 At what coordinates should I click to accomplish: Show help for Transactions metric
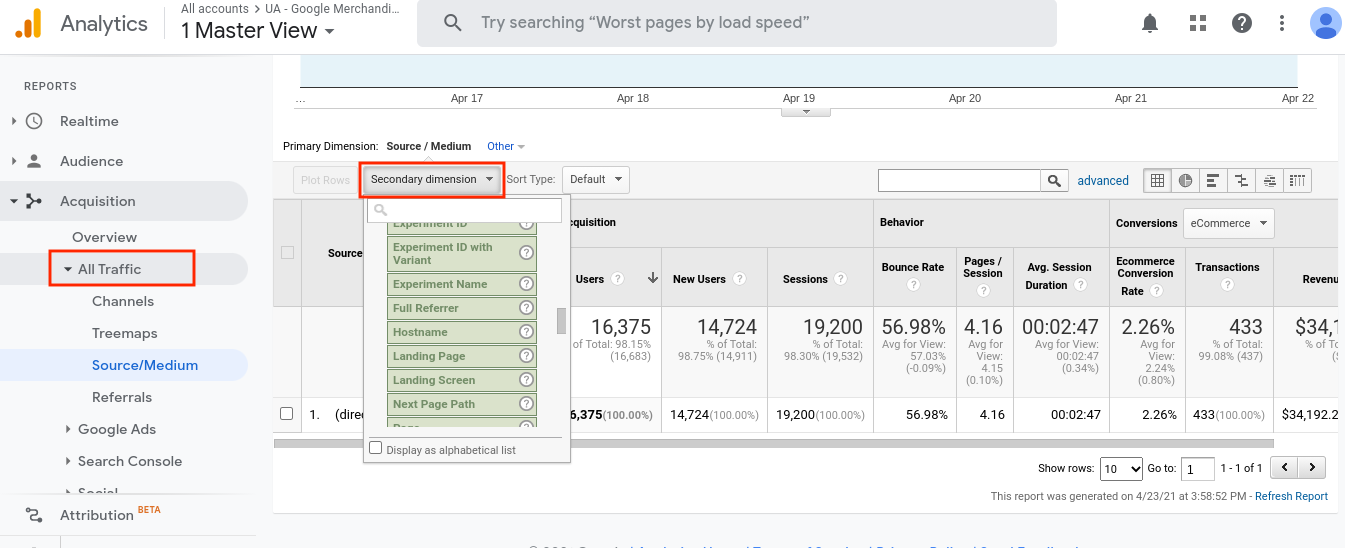(1227, 285)
